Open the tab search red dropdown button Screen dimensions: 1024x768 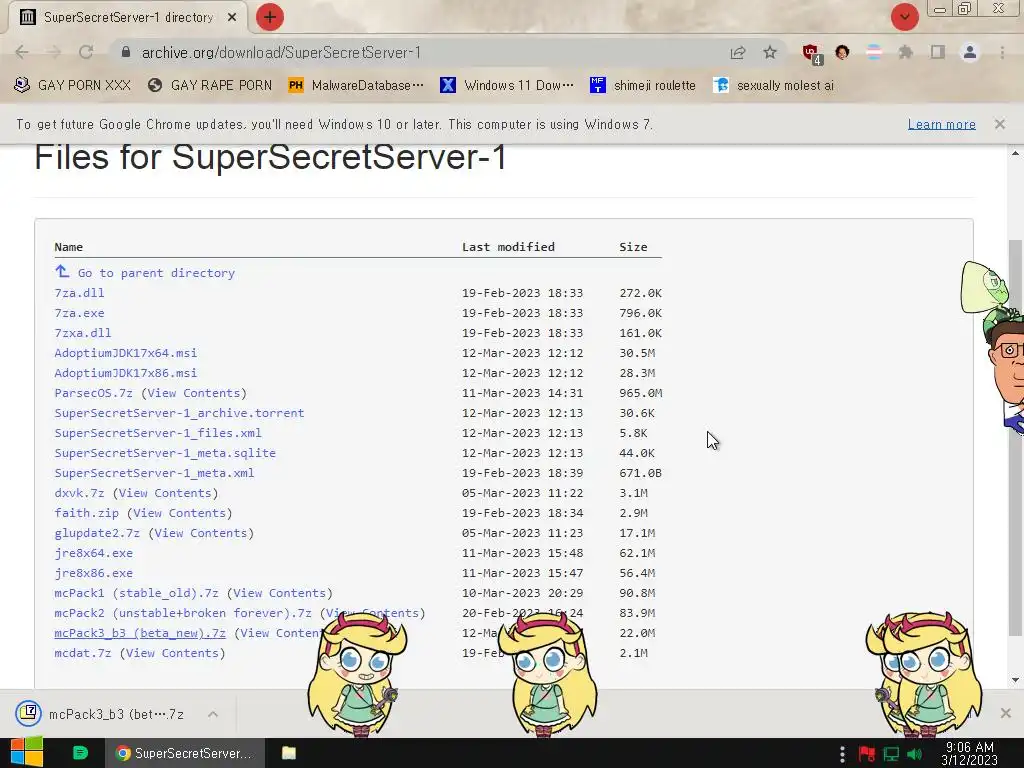pos(904,17)
